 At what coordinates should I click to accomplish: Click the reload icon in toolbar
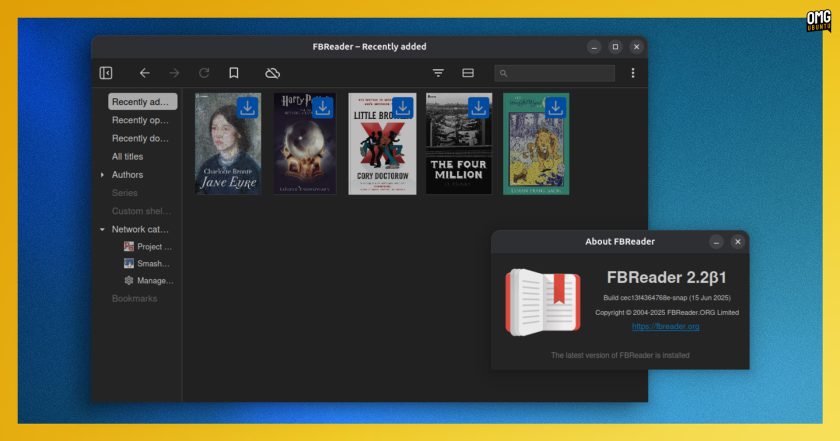click(204, 73)
